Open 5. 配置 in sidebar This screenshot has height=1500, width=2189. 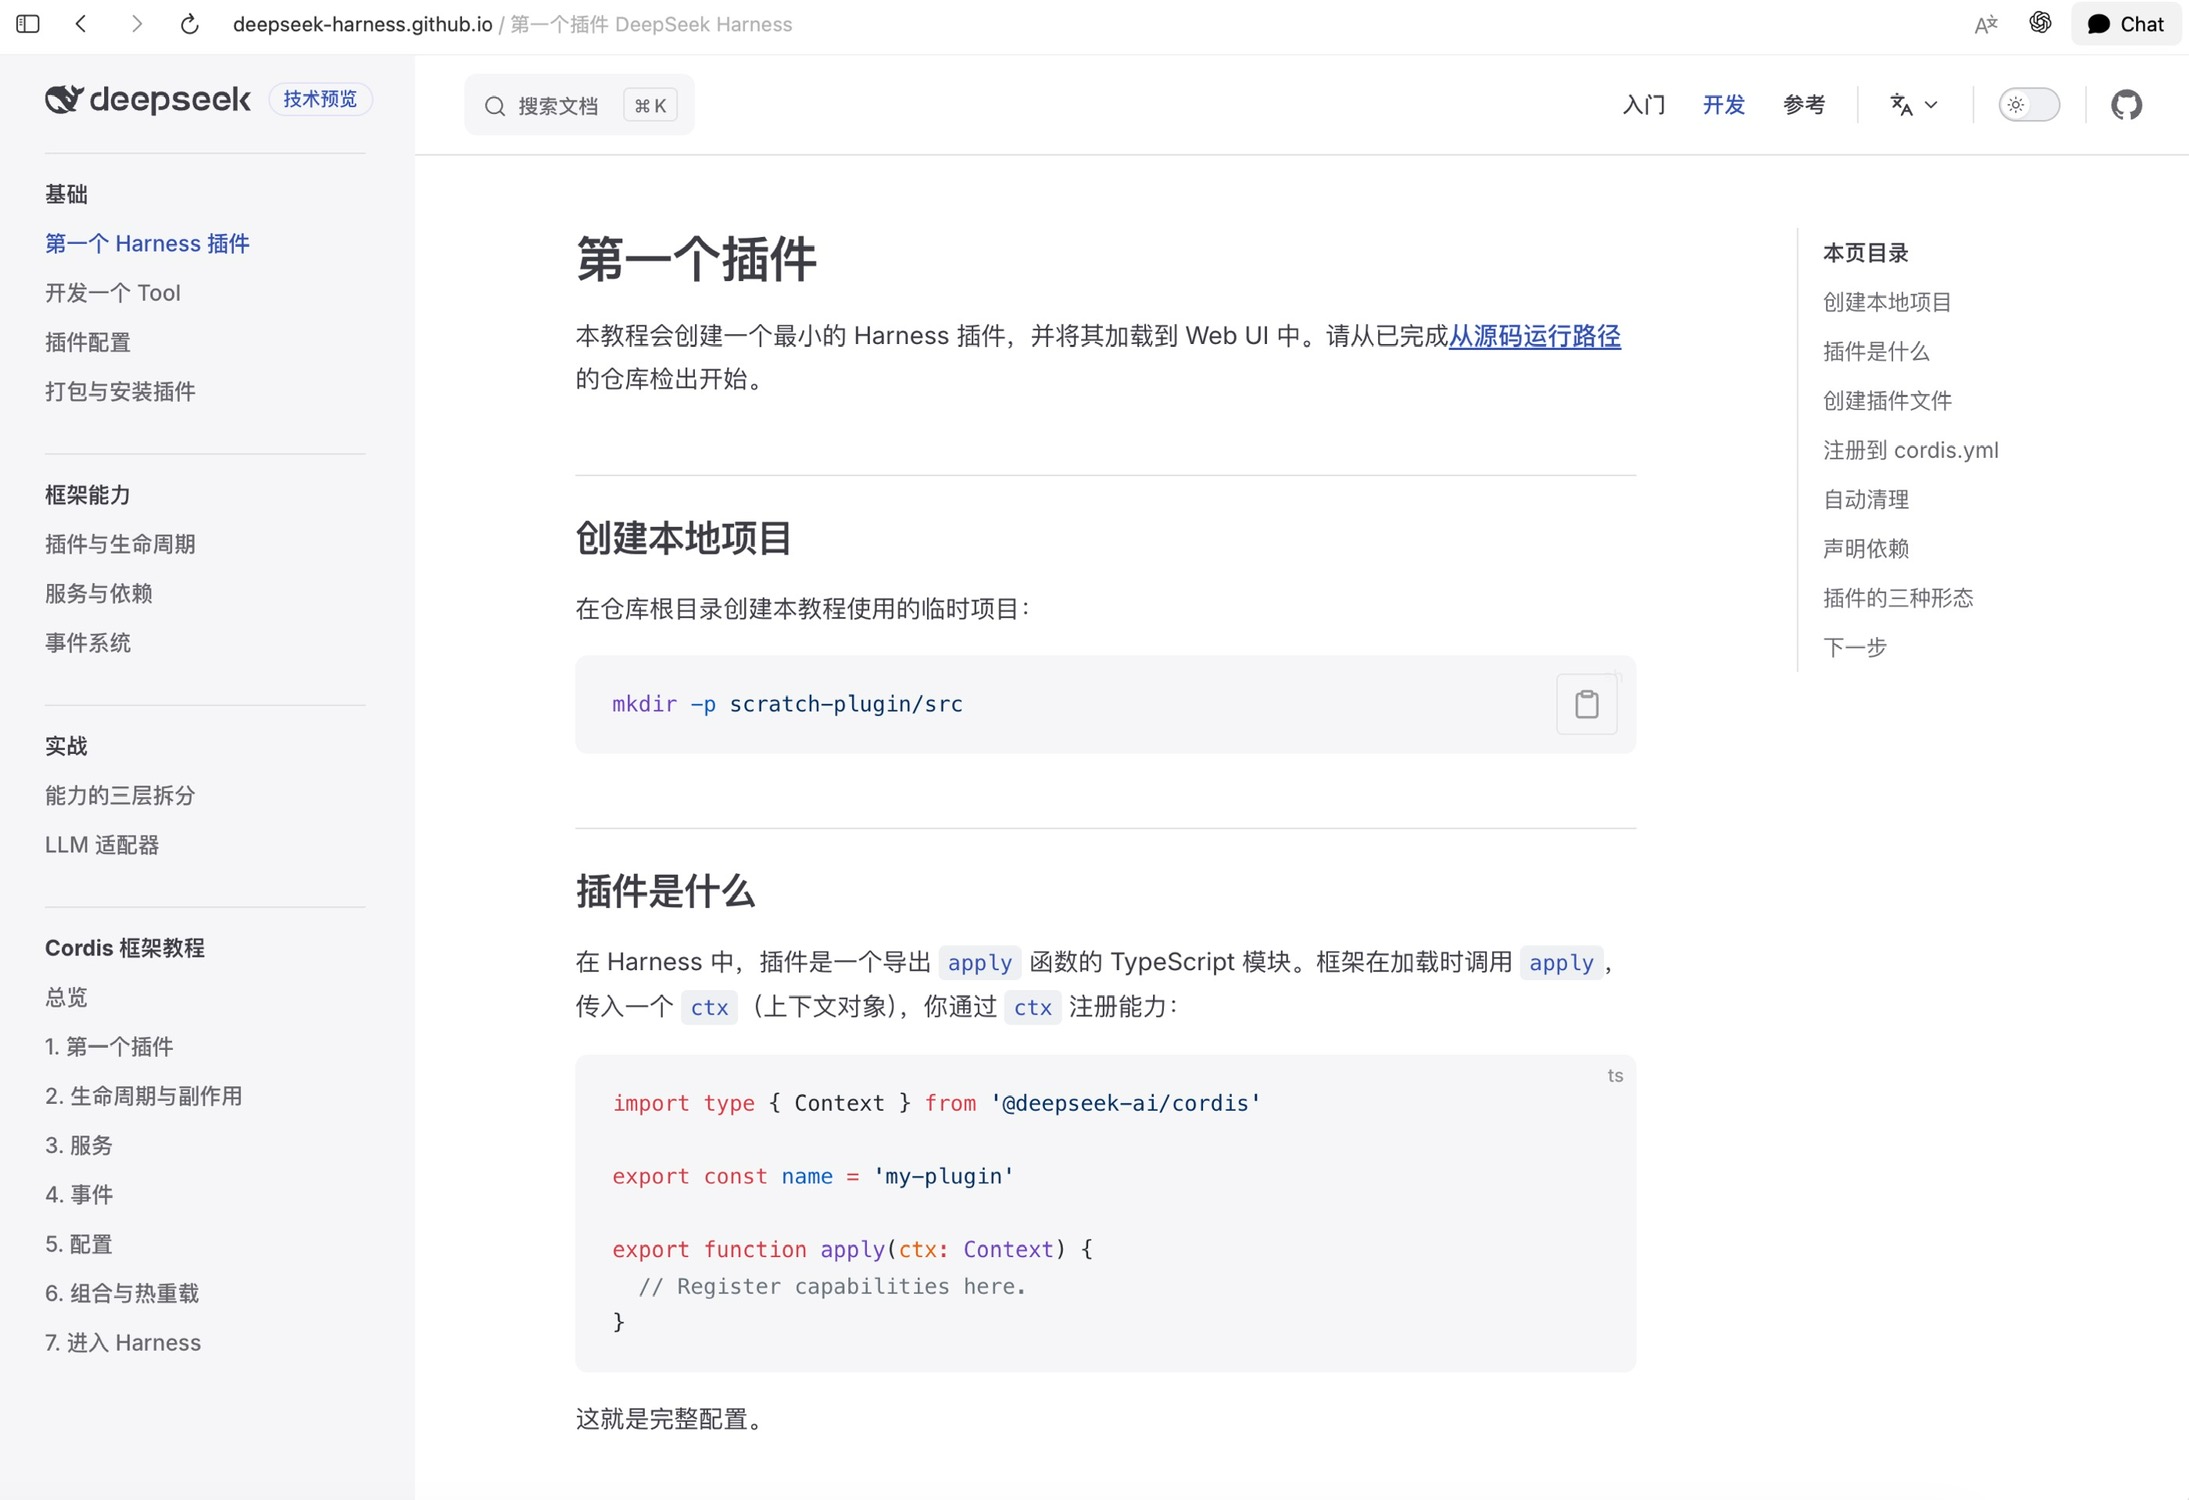pos(79,1244)
